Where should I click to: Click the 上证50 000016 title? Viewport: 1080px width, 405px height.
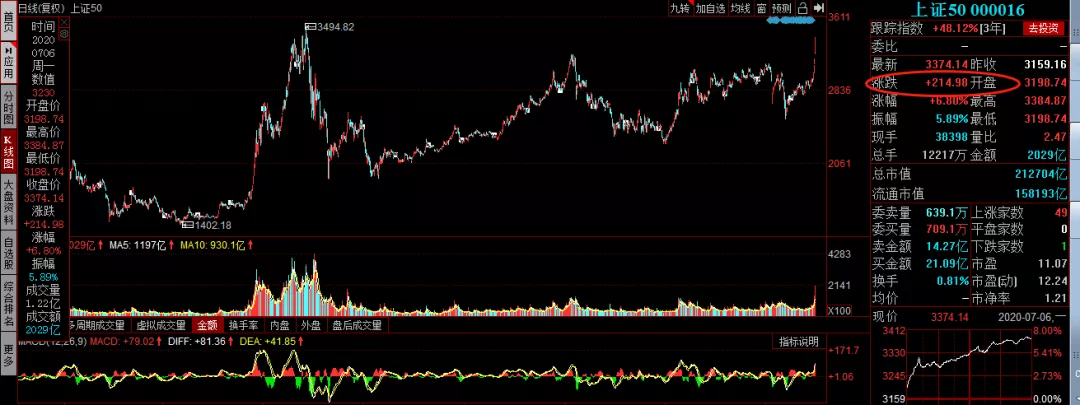coord(968,10)
